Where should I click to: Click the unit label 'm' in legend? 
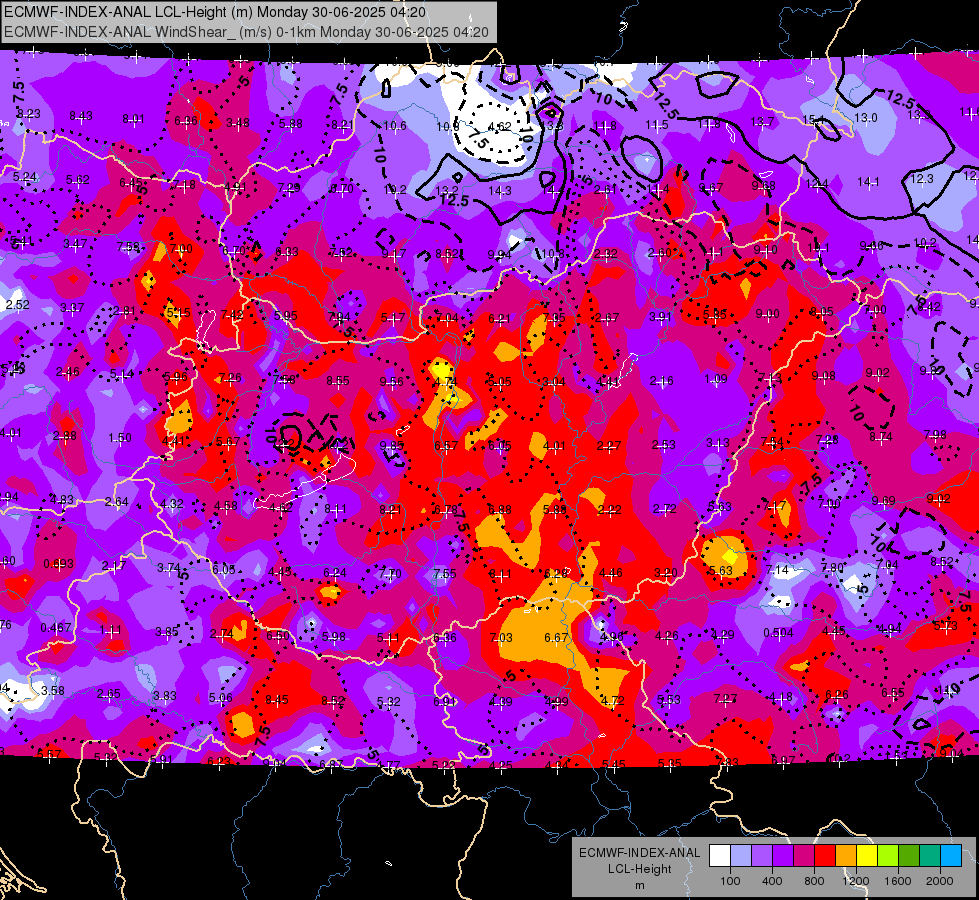point(639,885)
